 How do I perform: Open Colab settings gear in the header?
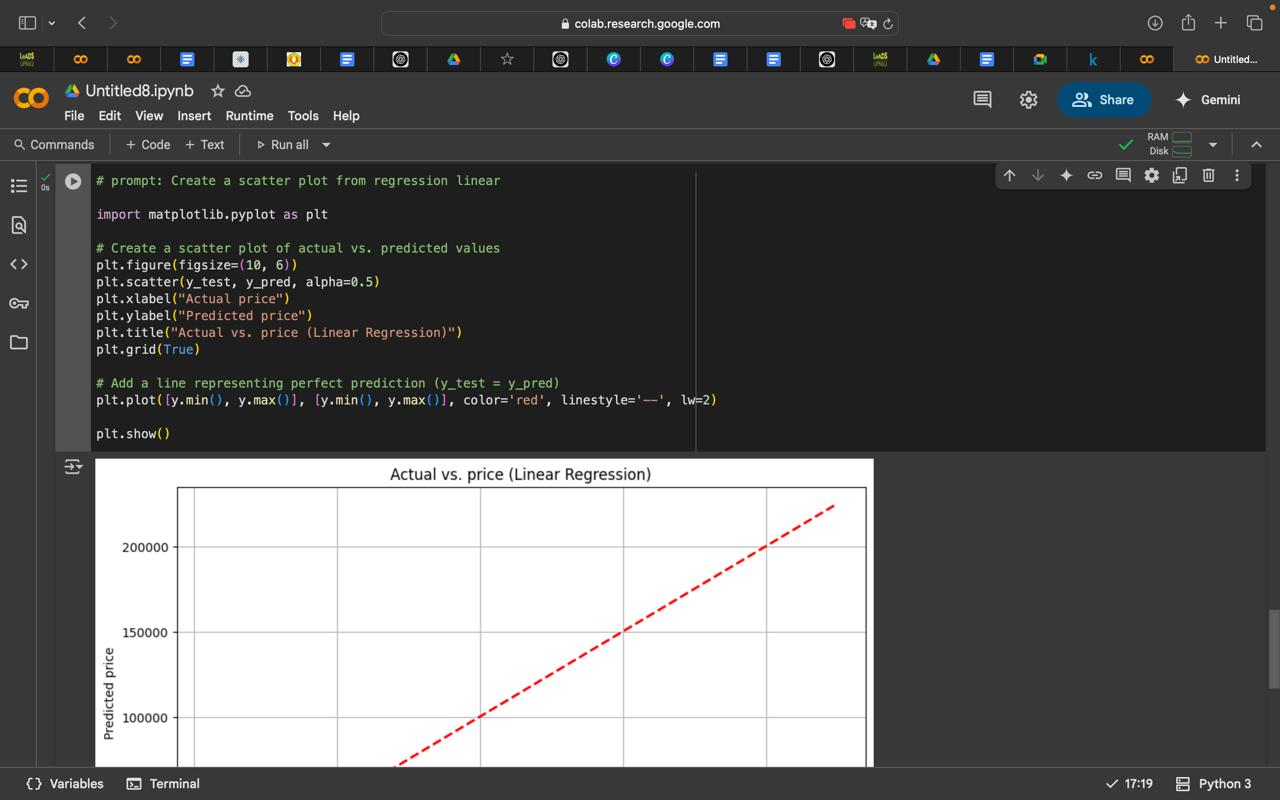coord(1028,99)
